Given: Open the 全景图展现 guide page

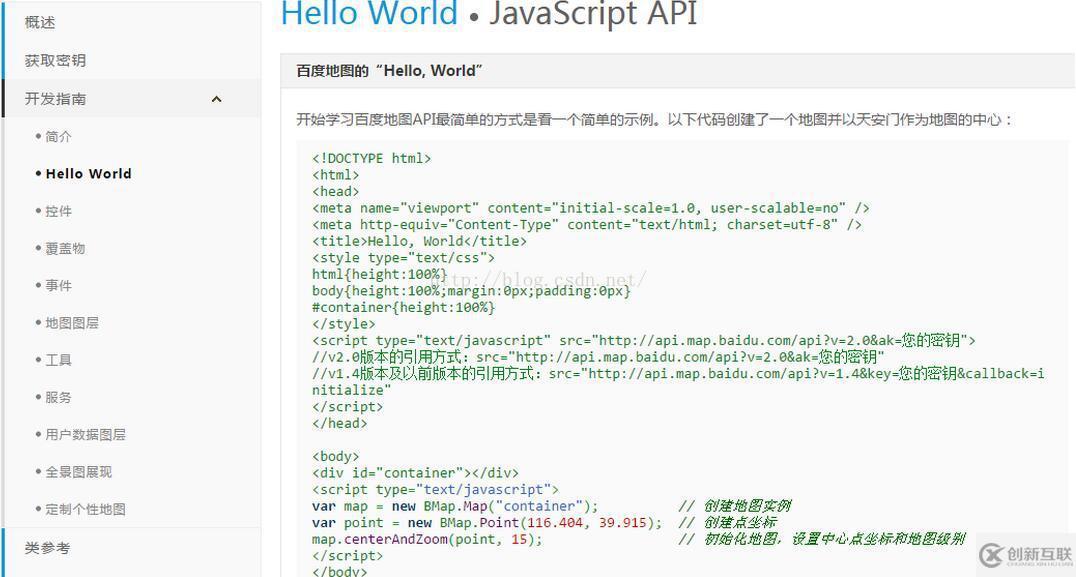Looking at the screenshot, I should click(x=78, y=472).
